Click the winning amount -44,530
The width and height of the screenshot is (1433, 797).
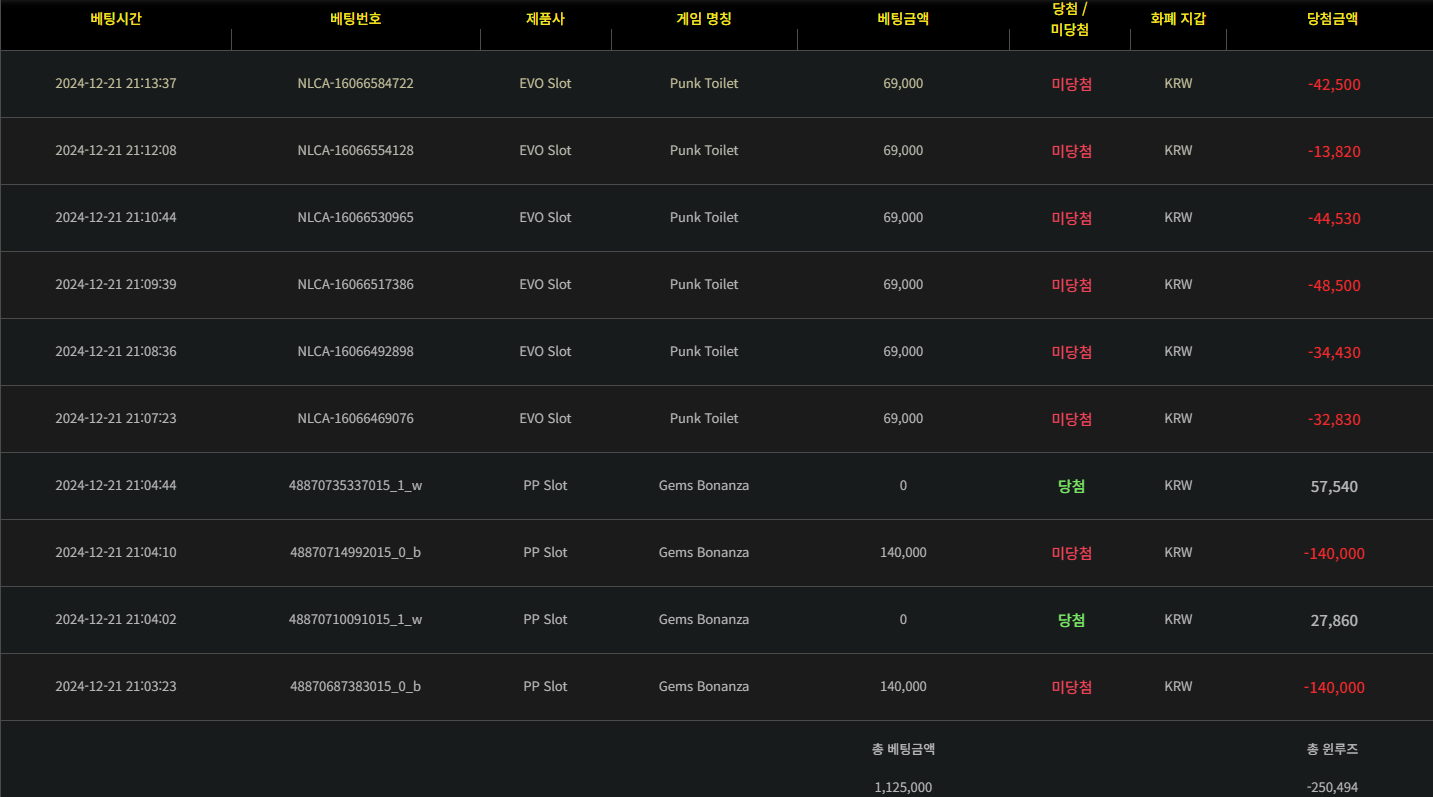tap(1334, 219)
